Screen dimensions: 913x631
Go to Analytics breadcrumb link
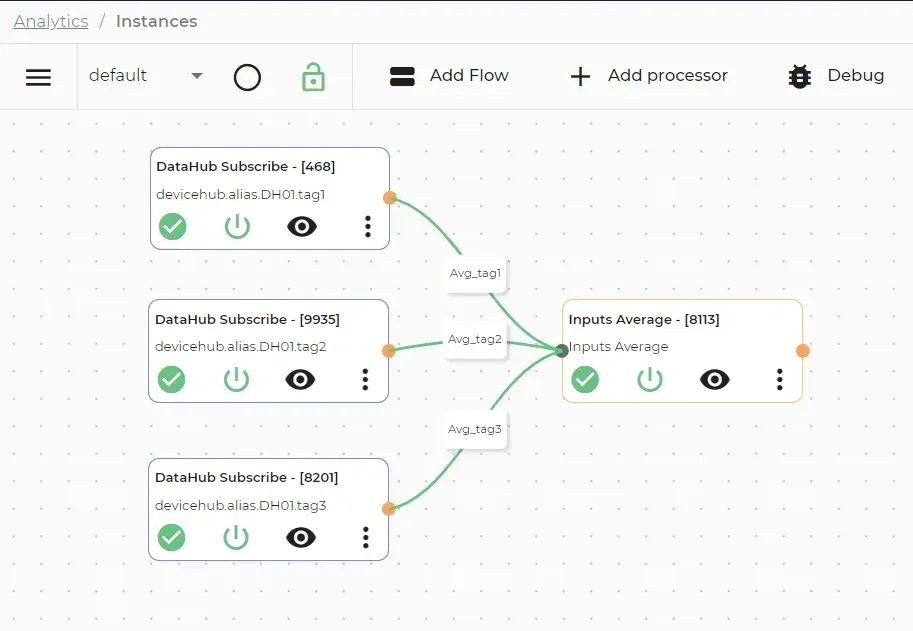coord(51,21)
